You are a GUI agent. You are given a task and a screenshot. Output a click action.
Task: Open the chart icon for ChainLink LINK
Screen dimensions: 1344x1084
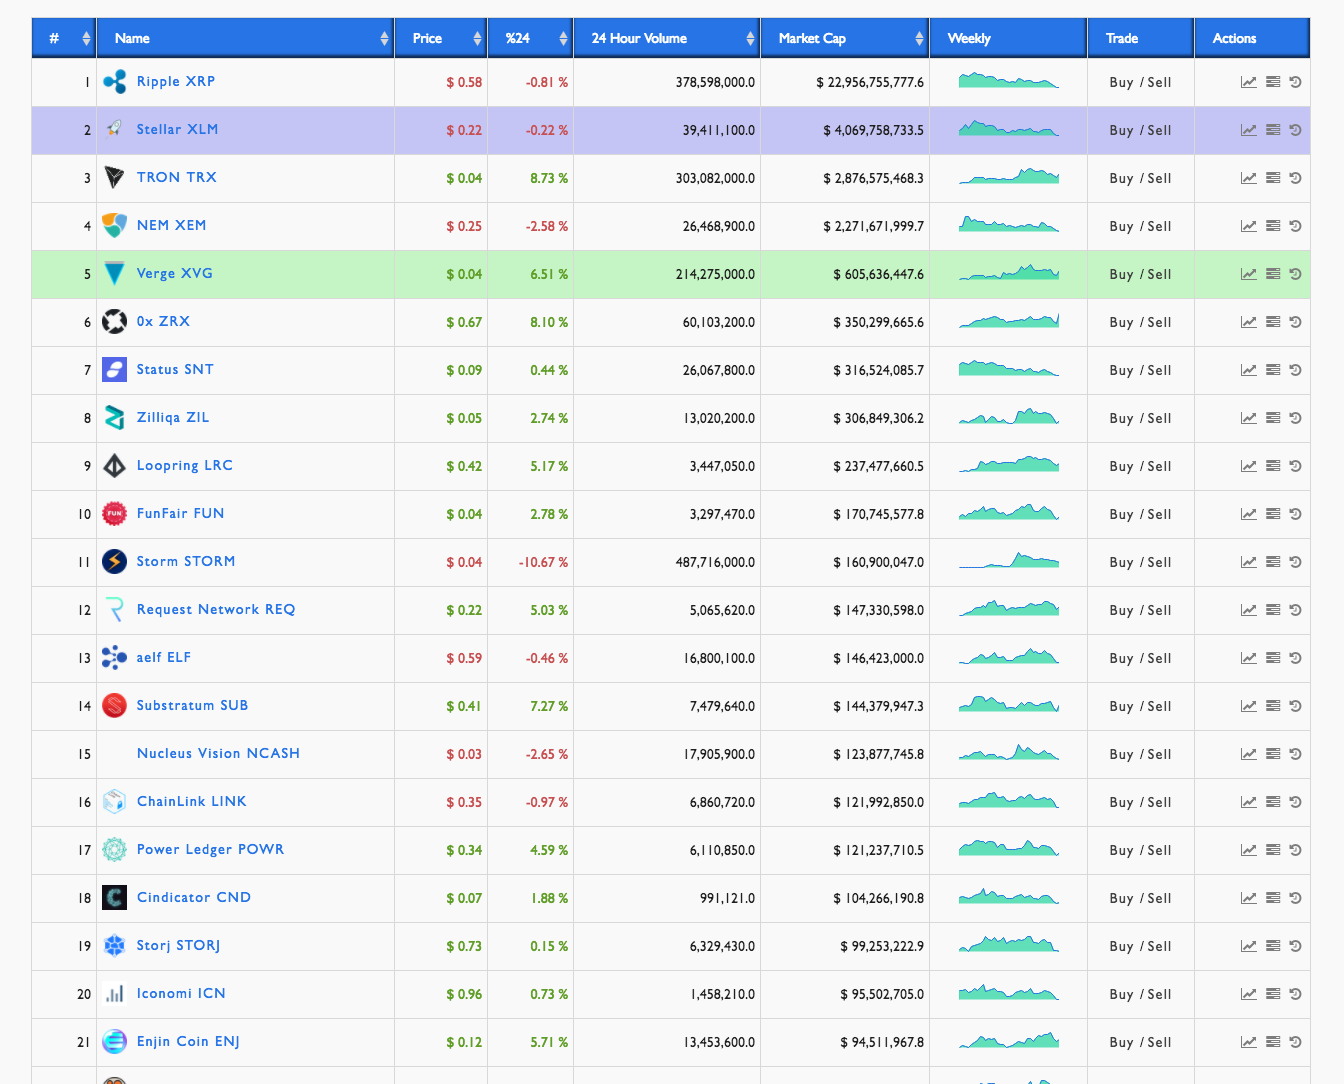1249,802
